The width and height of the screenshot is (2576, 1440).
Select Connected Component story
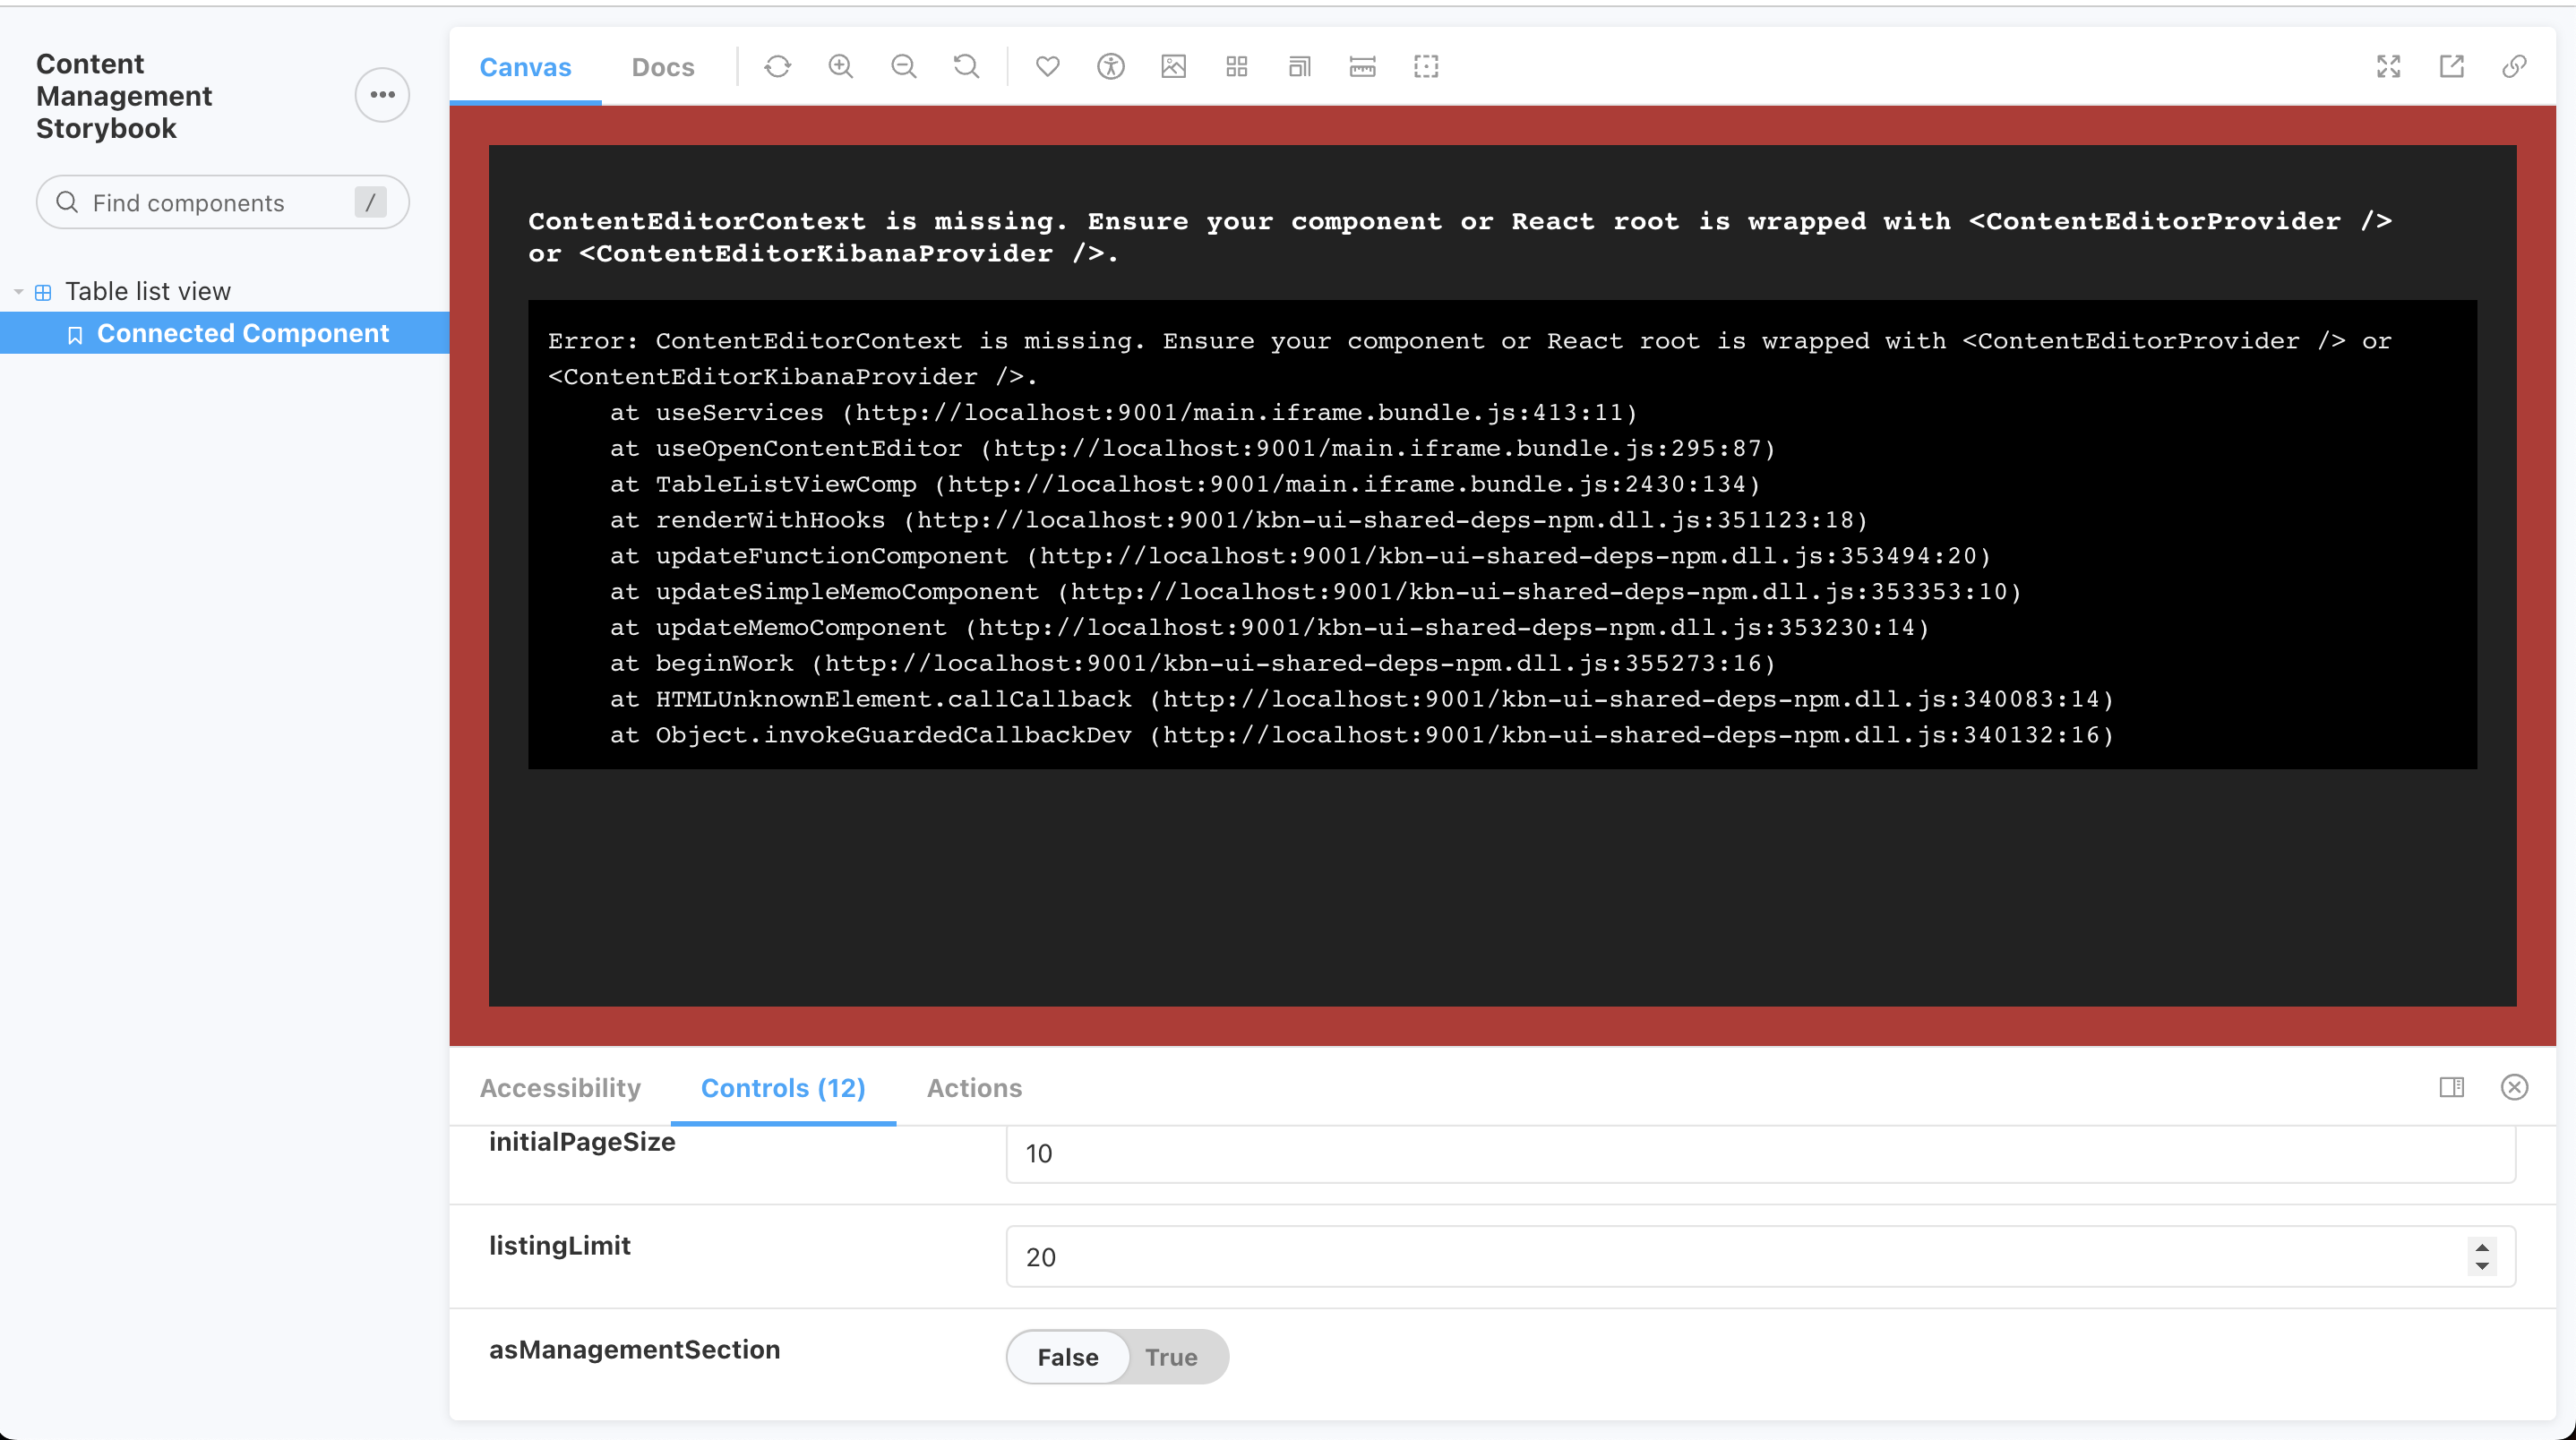(x=225, y=333)
